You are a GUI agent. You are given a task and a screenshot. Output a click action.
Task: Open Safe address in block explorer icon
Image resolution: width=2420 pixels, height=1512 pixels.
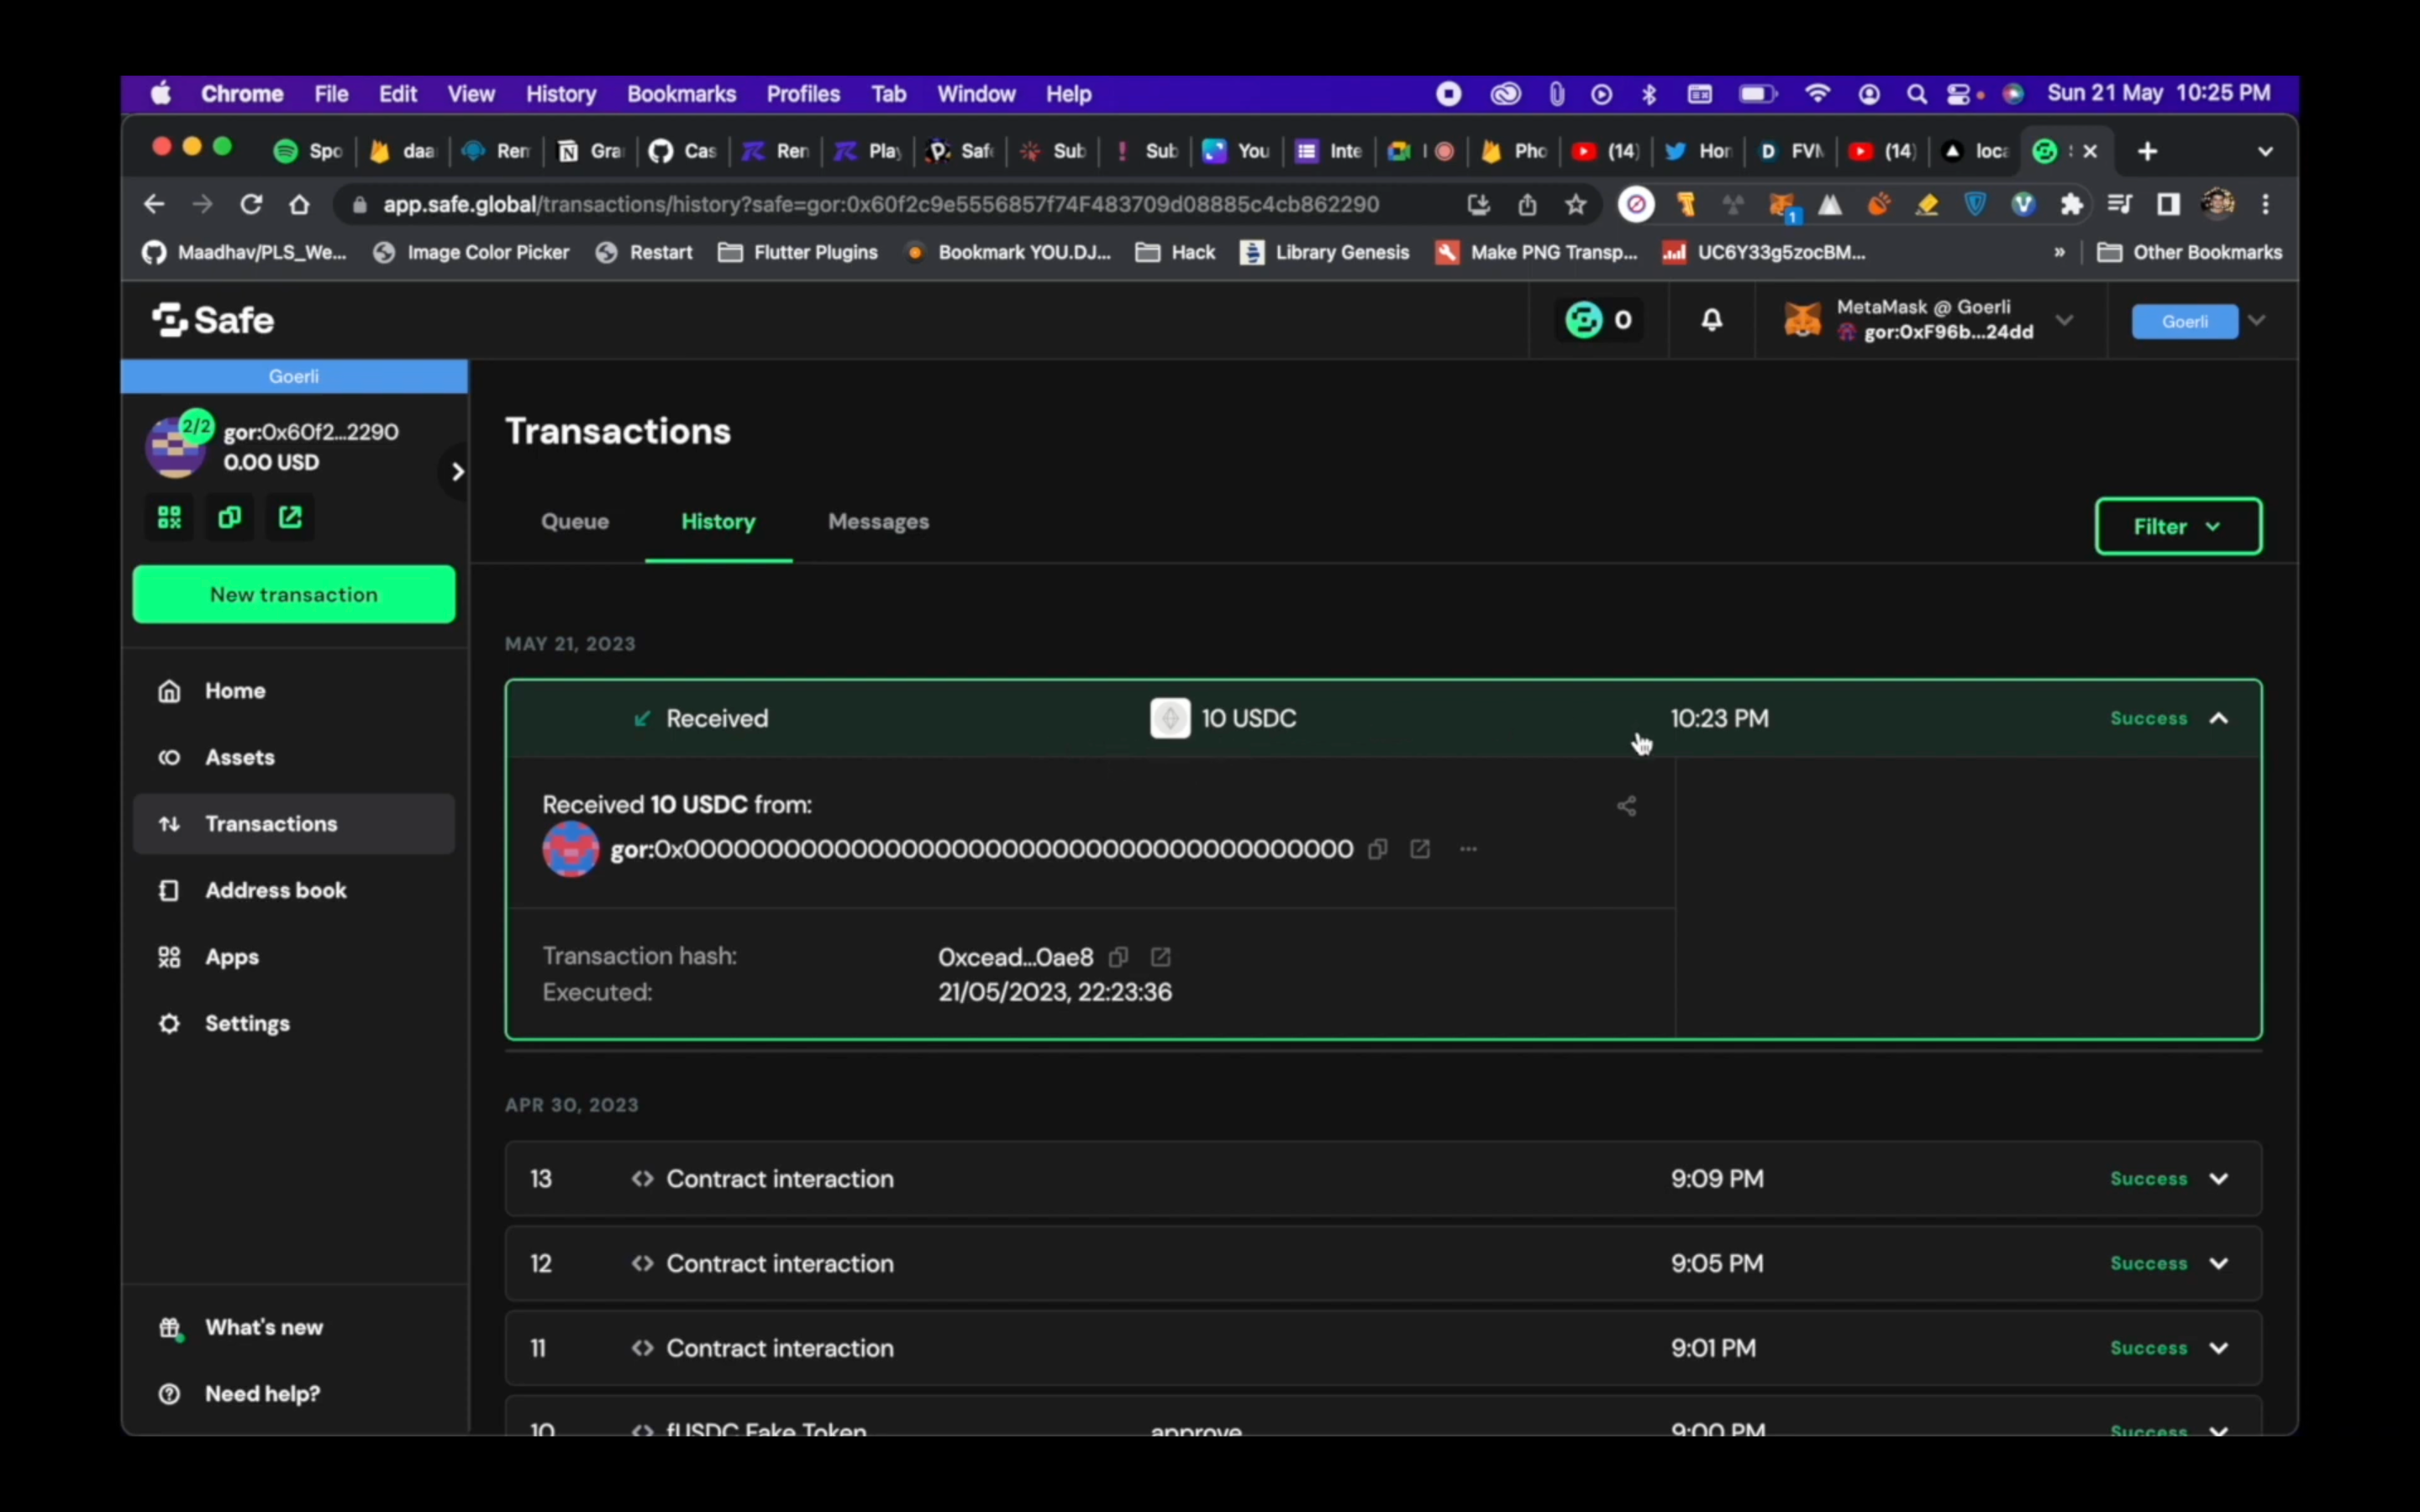click(x=290, y=517)
